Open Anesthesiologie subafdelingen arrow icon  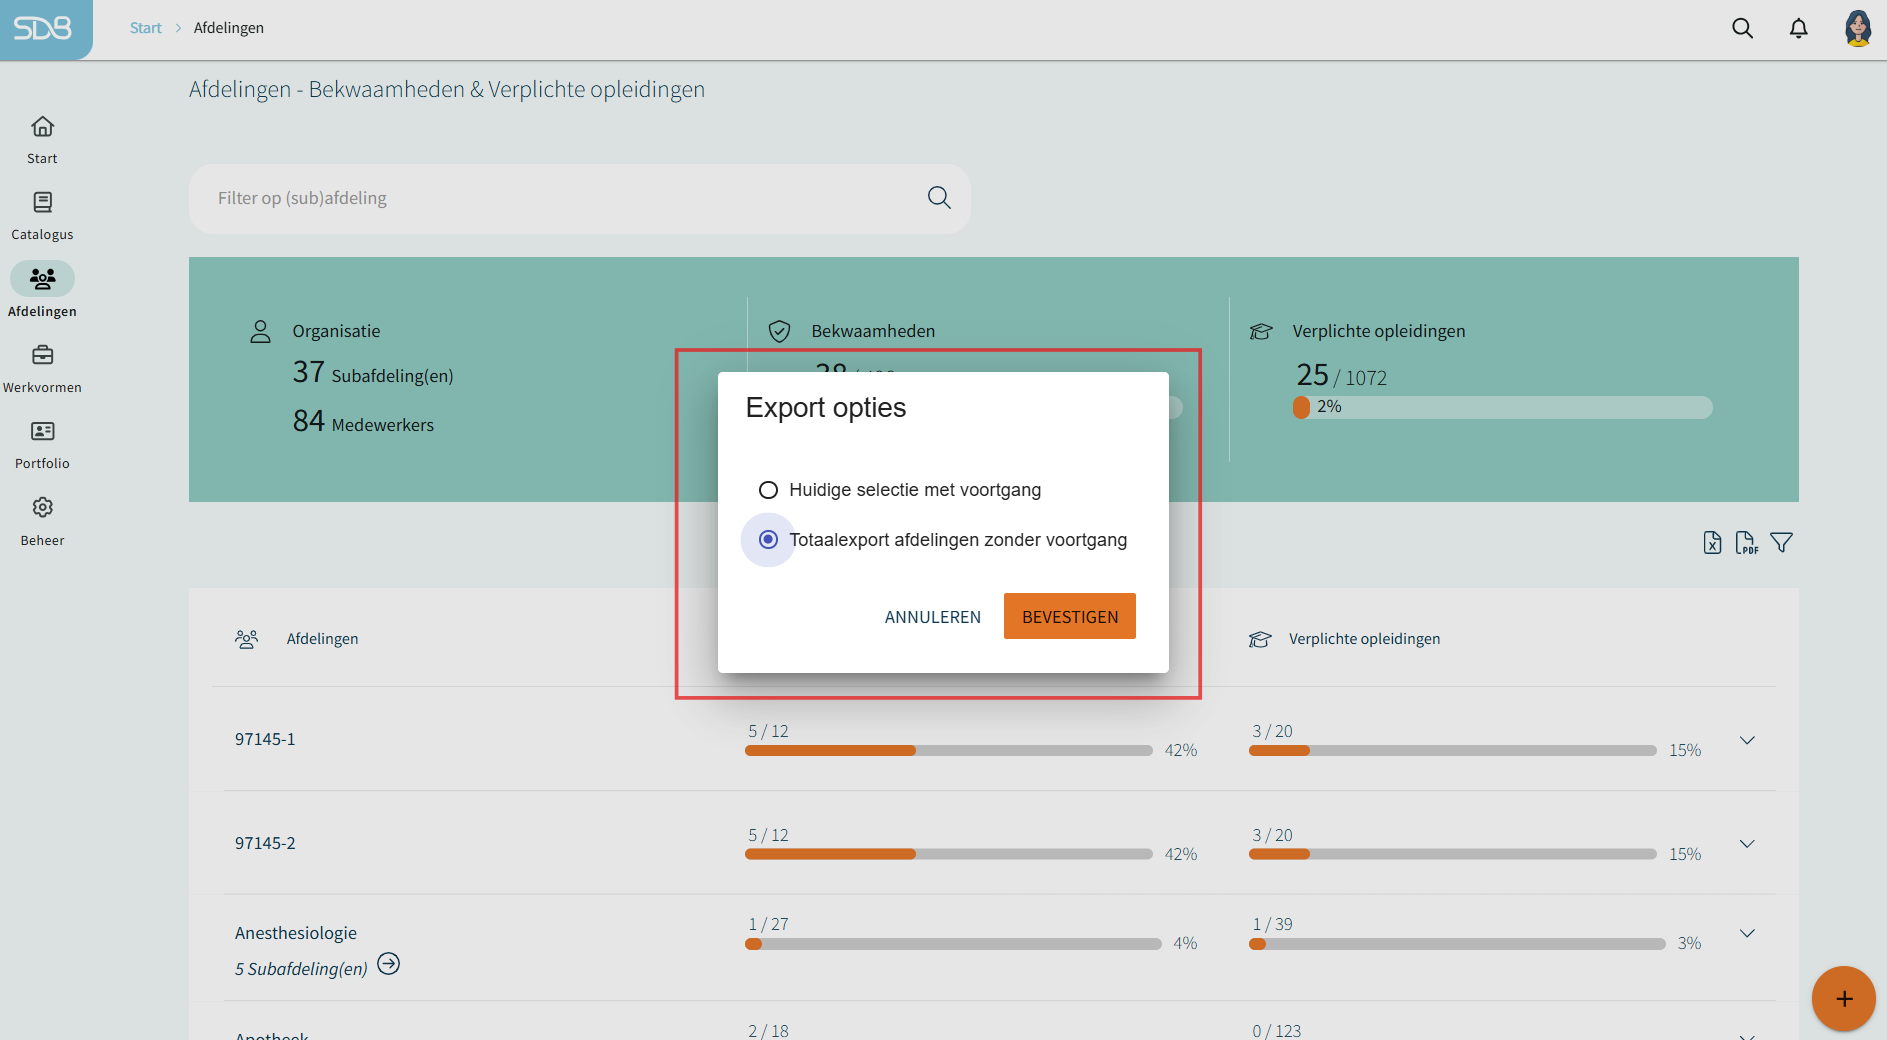pos(388,964)
